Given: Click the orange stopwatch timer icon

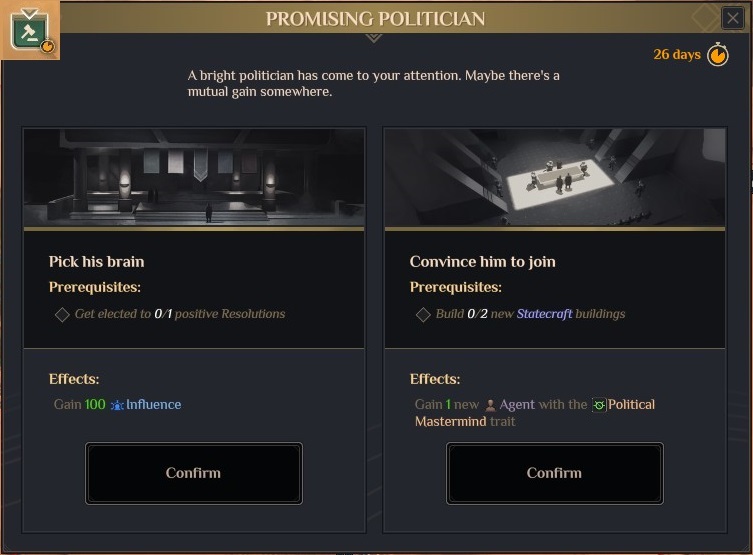Looking at the screenshot, I should tap(718, 54).
